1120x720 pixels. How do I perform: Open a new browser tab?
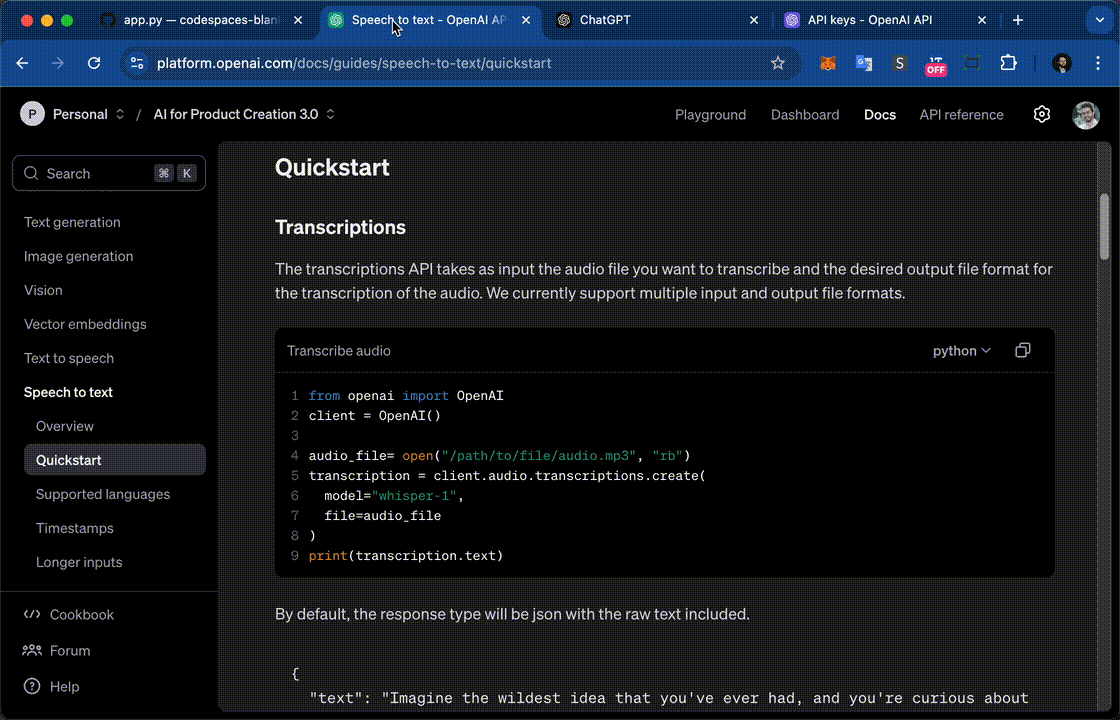1018,20
